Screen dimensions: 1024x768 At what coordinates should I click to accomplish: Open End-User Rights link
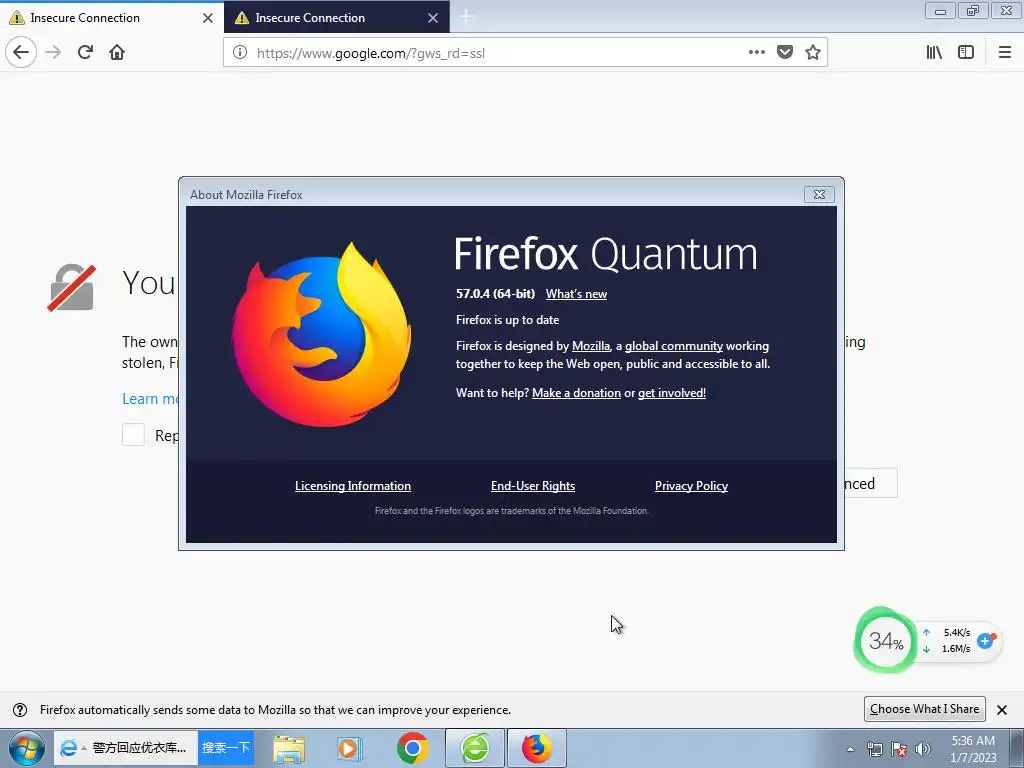point(533,486)
